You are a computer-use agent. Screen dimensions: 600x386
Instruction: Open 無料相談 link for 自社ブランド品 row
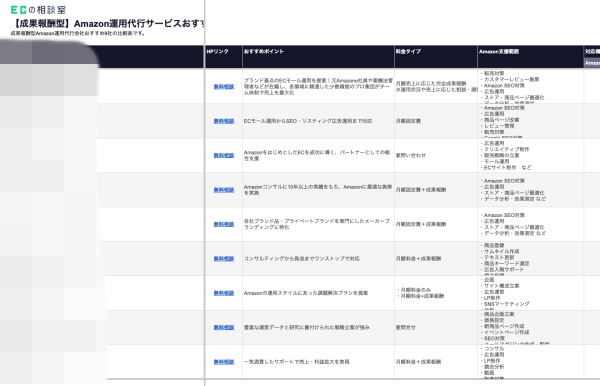[224, 224]
